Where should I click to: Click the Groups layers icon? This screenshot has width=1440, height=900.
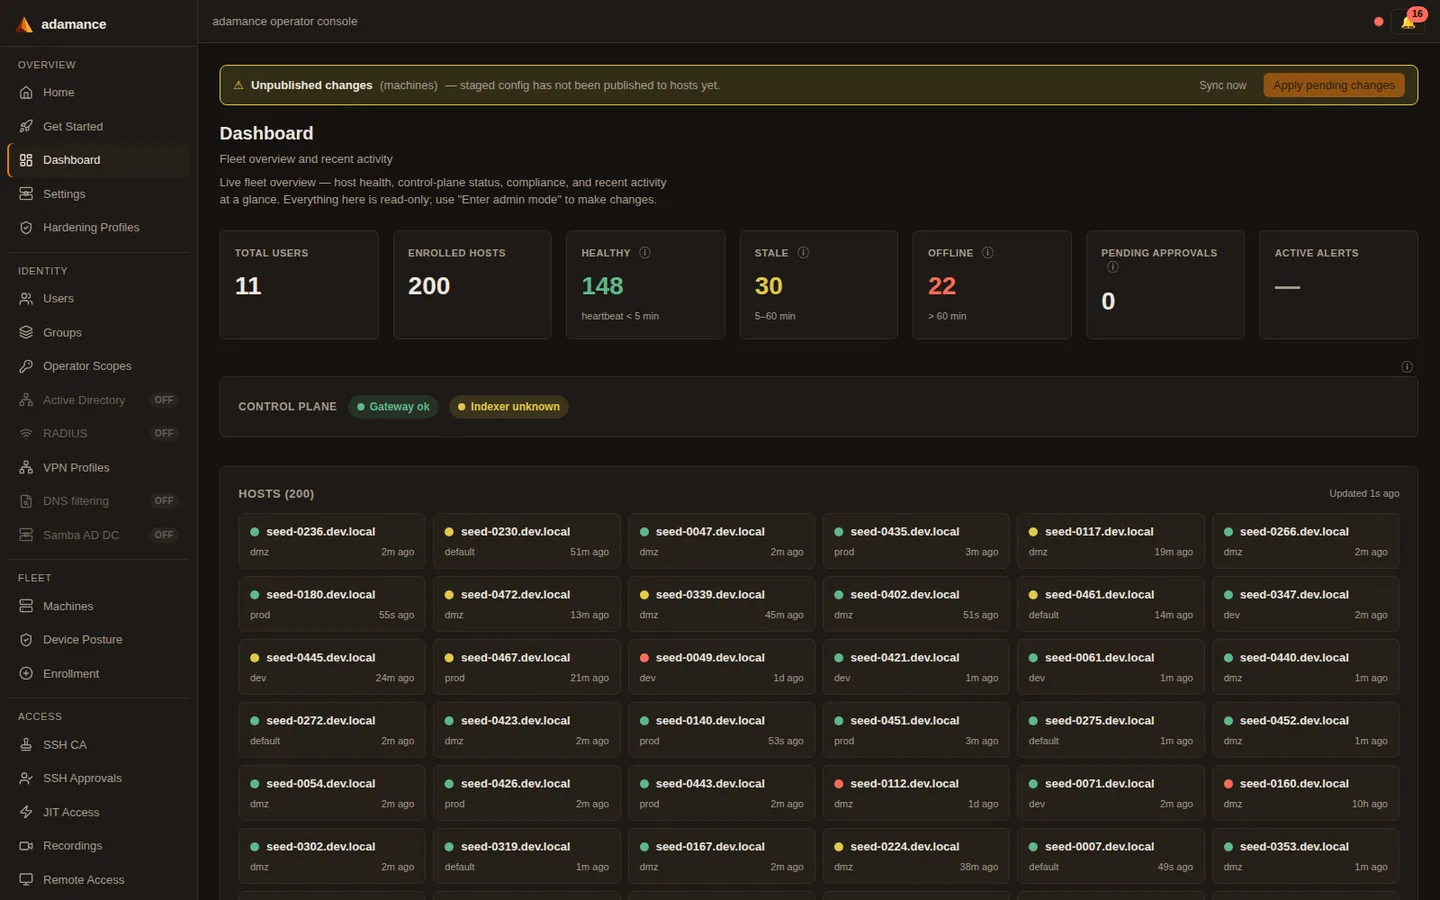point(26,332)
